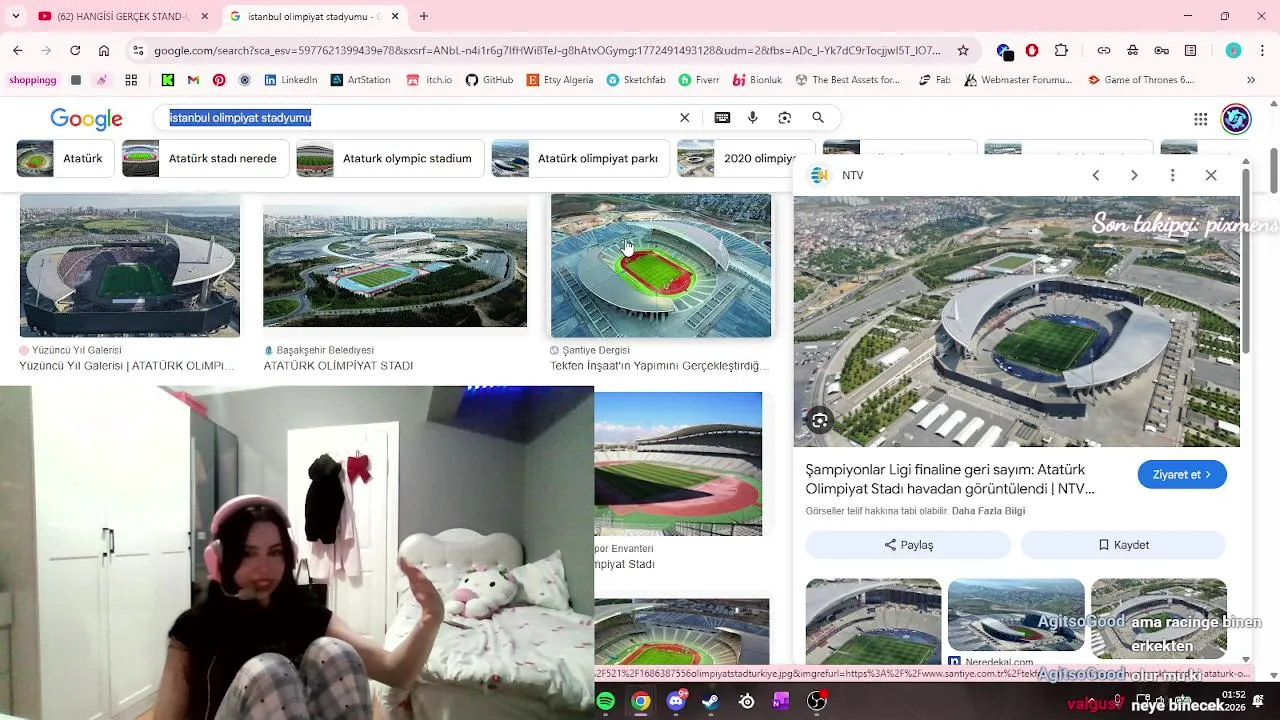Save the image with Kaydet button

(1123, 545)
